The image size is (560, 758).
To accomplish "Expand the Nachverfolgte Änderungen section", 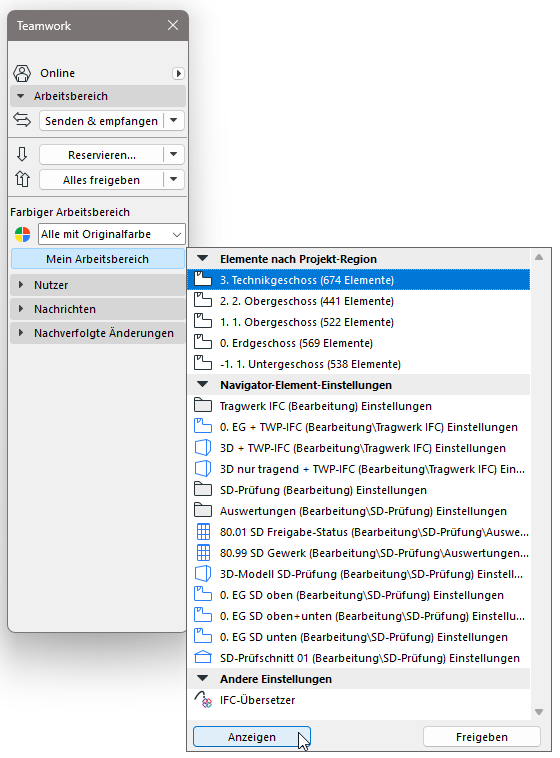I will [21, 333].
